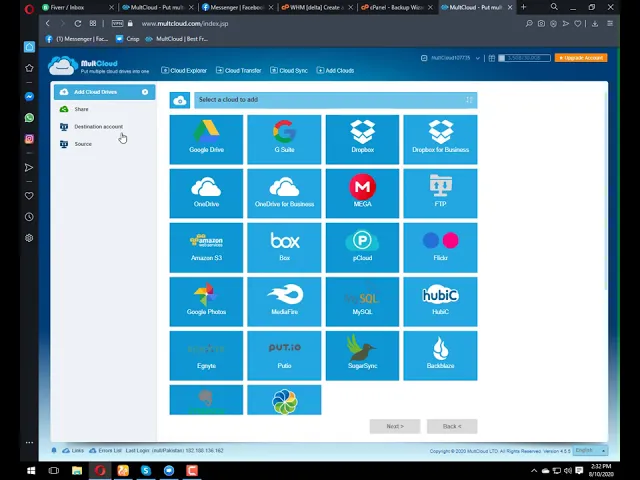
Task: Click the storage usage progress bar
Action: point(524,58)
